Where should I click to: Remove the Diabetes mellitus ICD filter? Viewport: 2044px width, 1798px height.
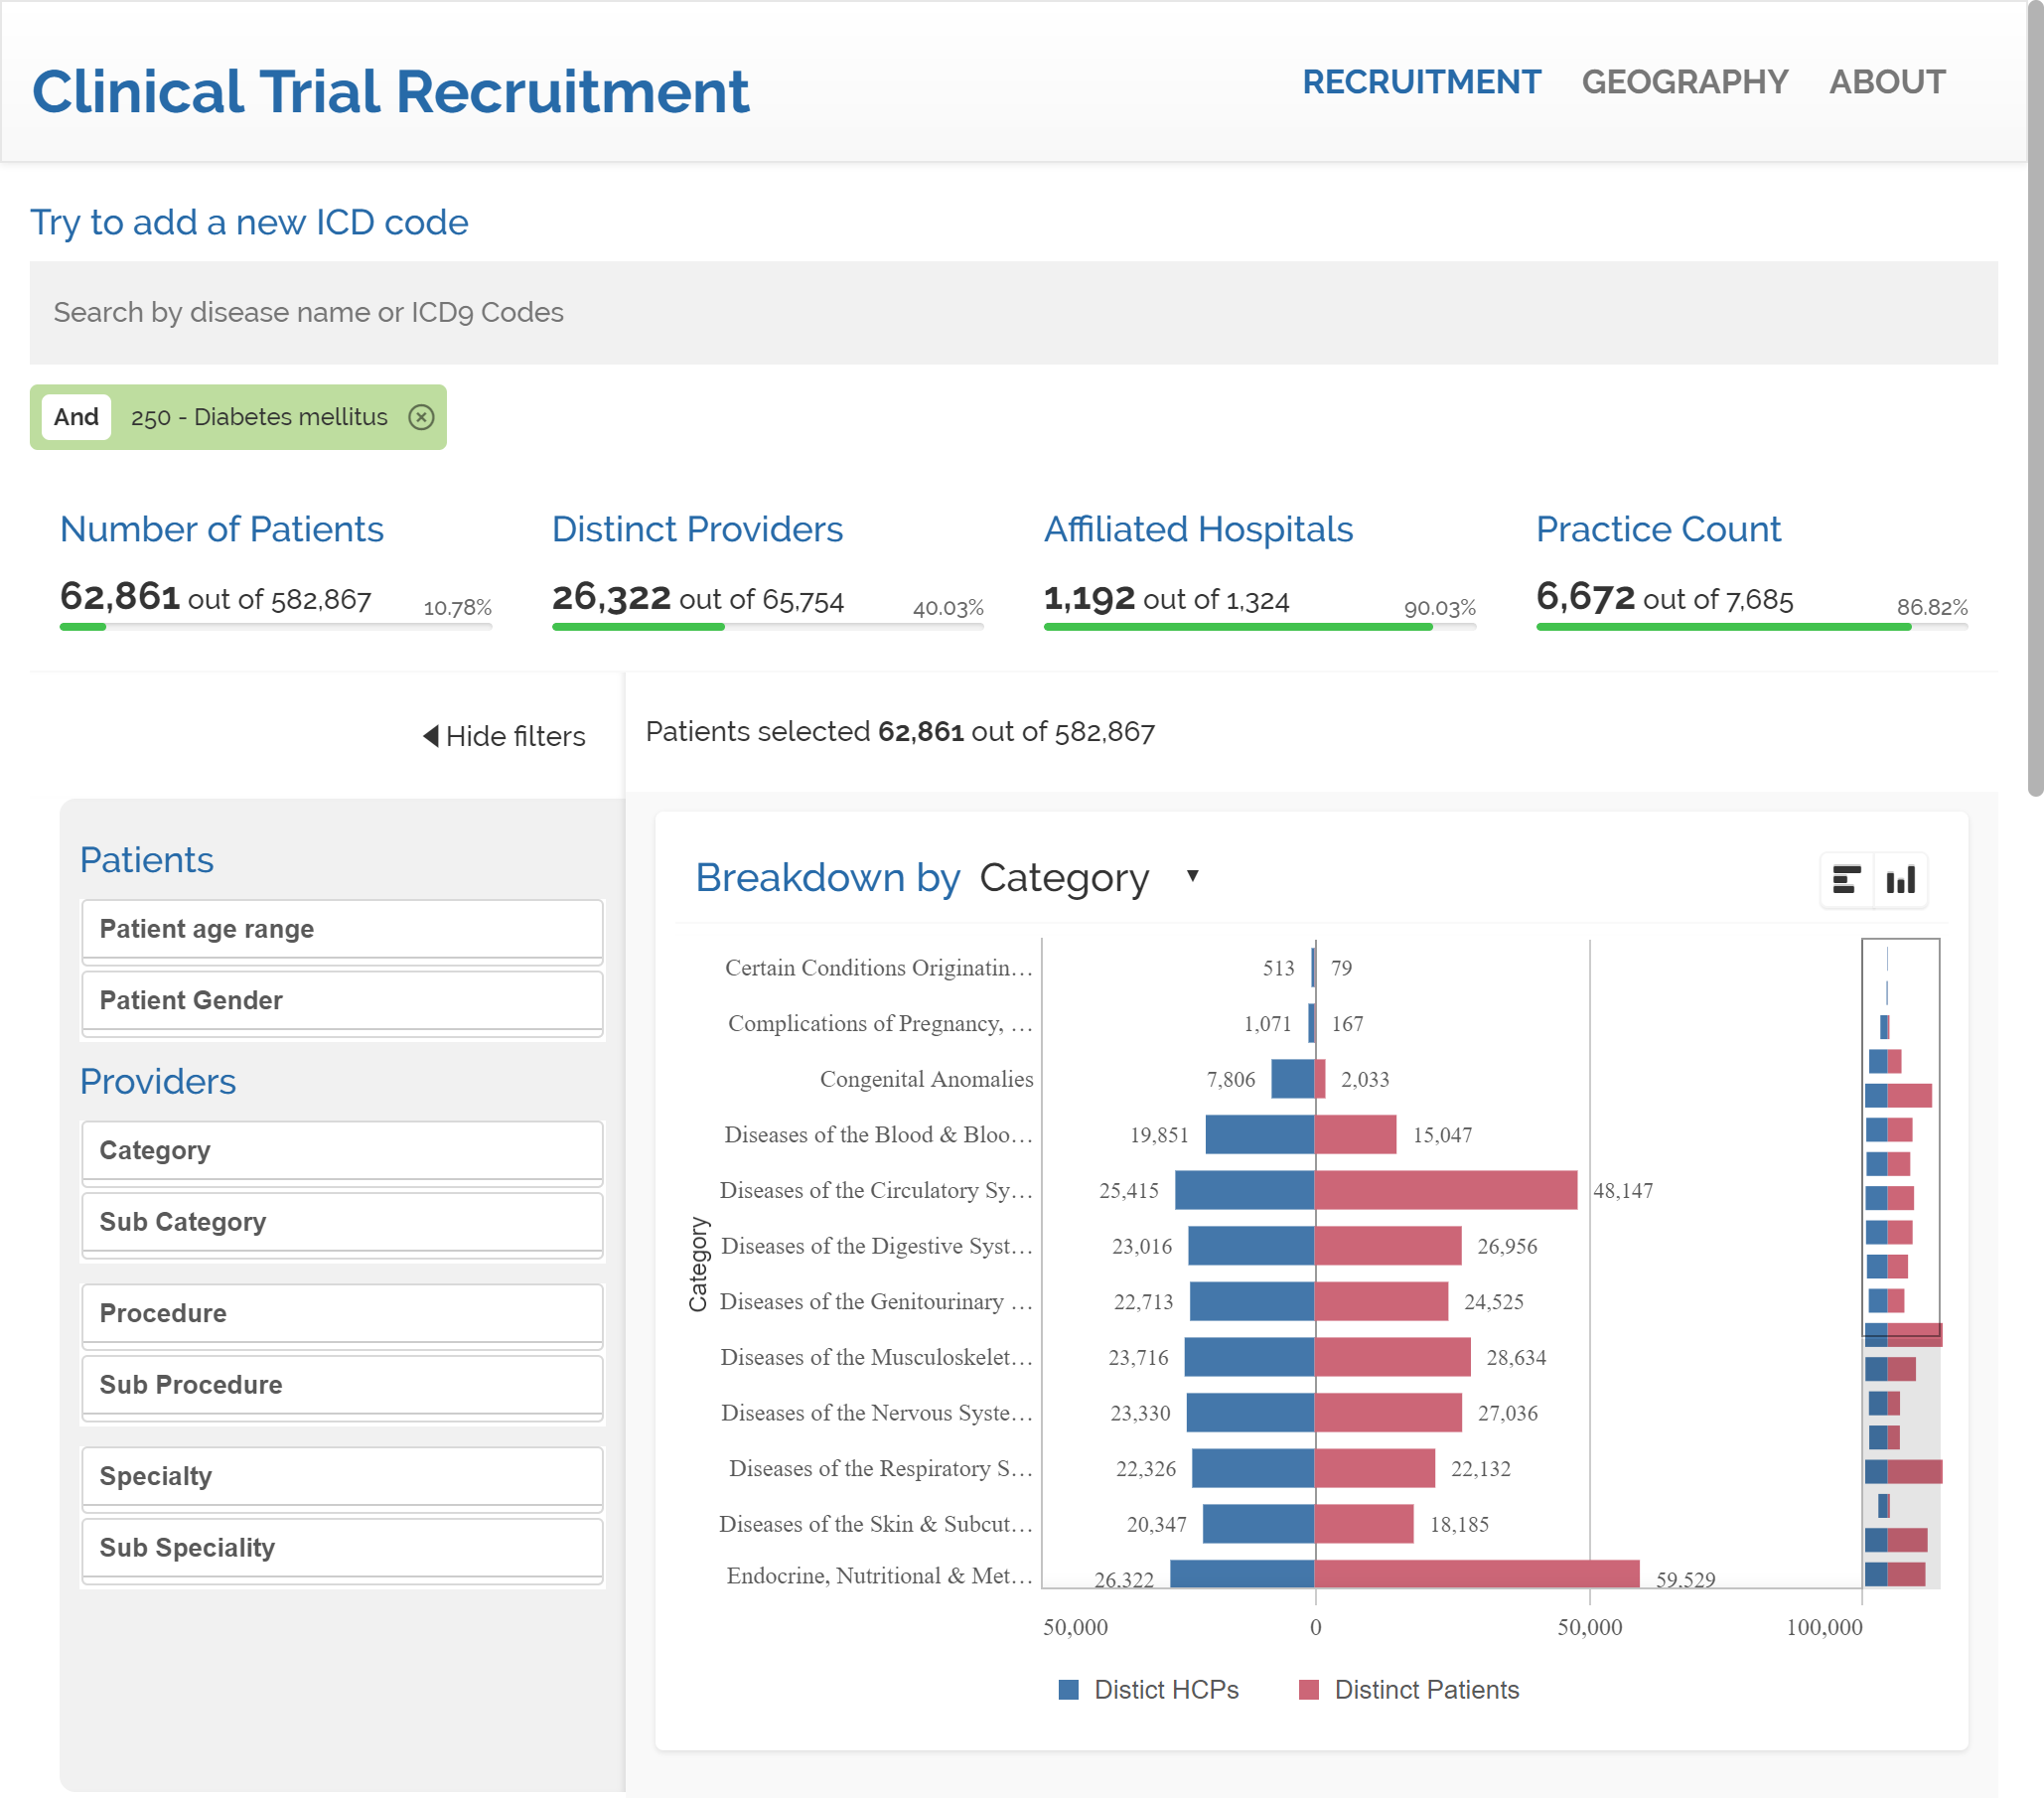[421, 417]
